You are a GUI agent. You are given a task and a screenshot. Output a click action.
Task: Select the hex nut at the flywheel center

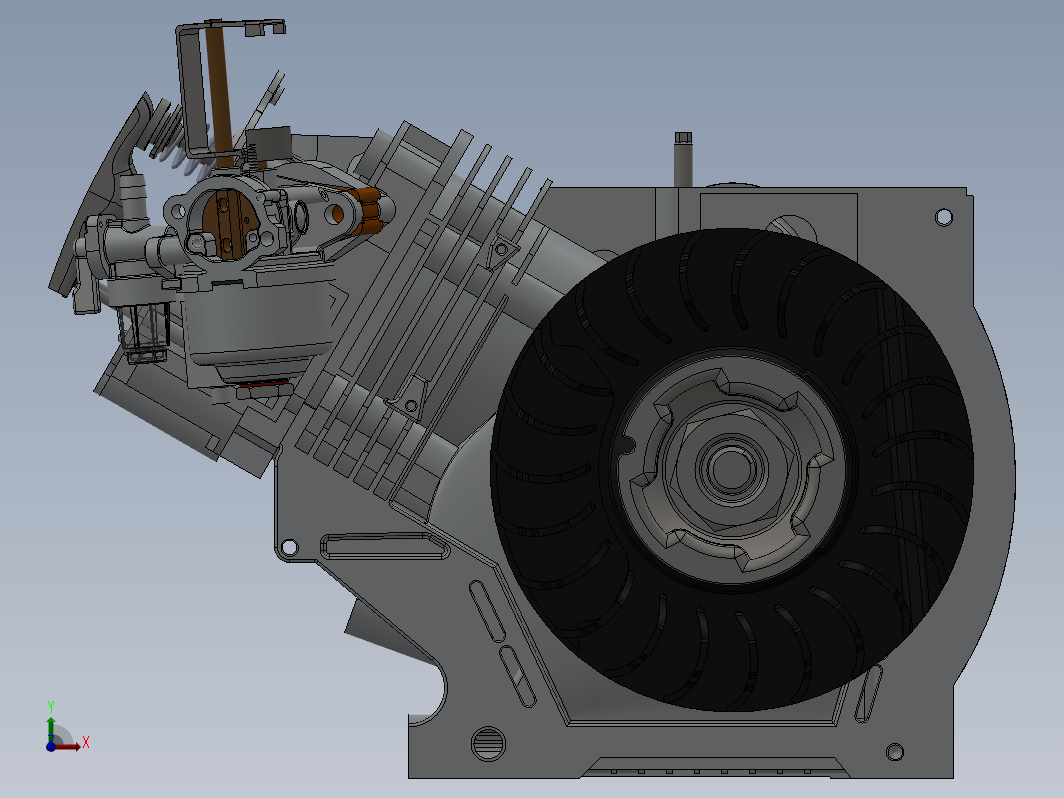(732, 470)
